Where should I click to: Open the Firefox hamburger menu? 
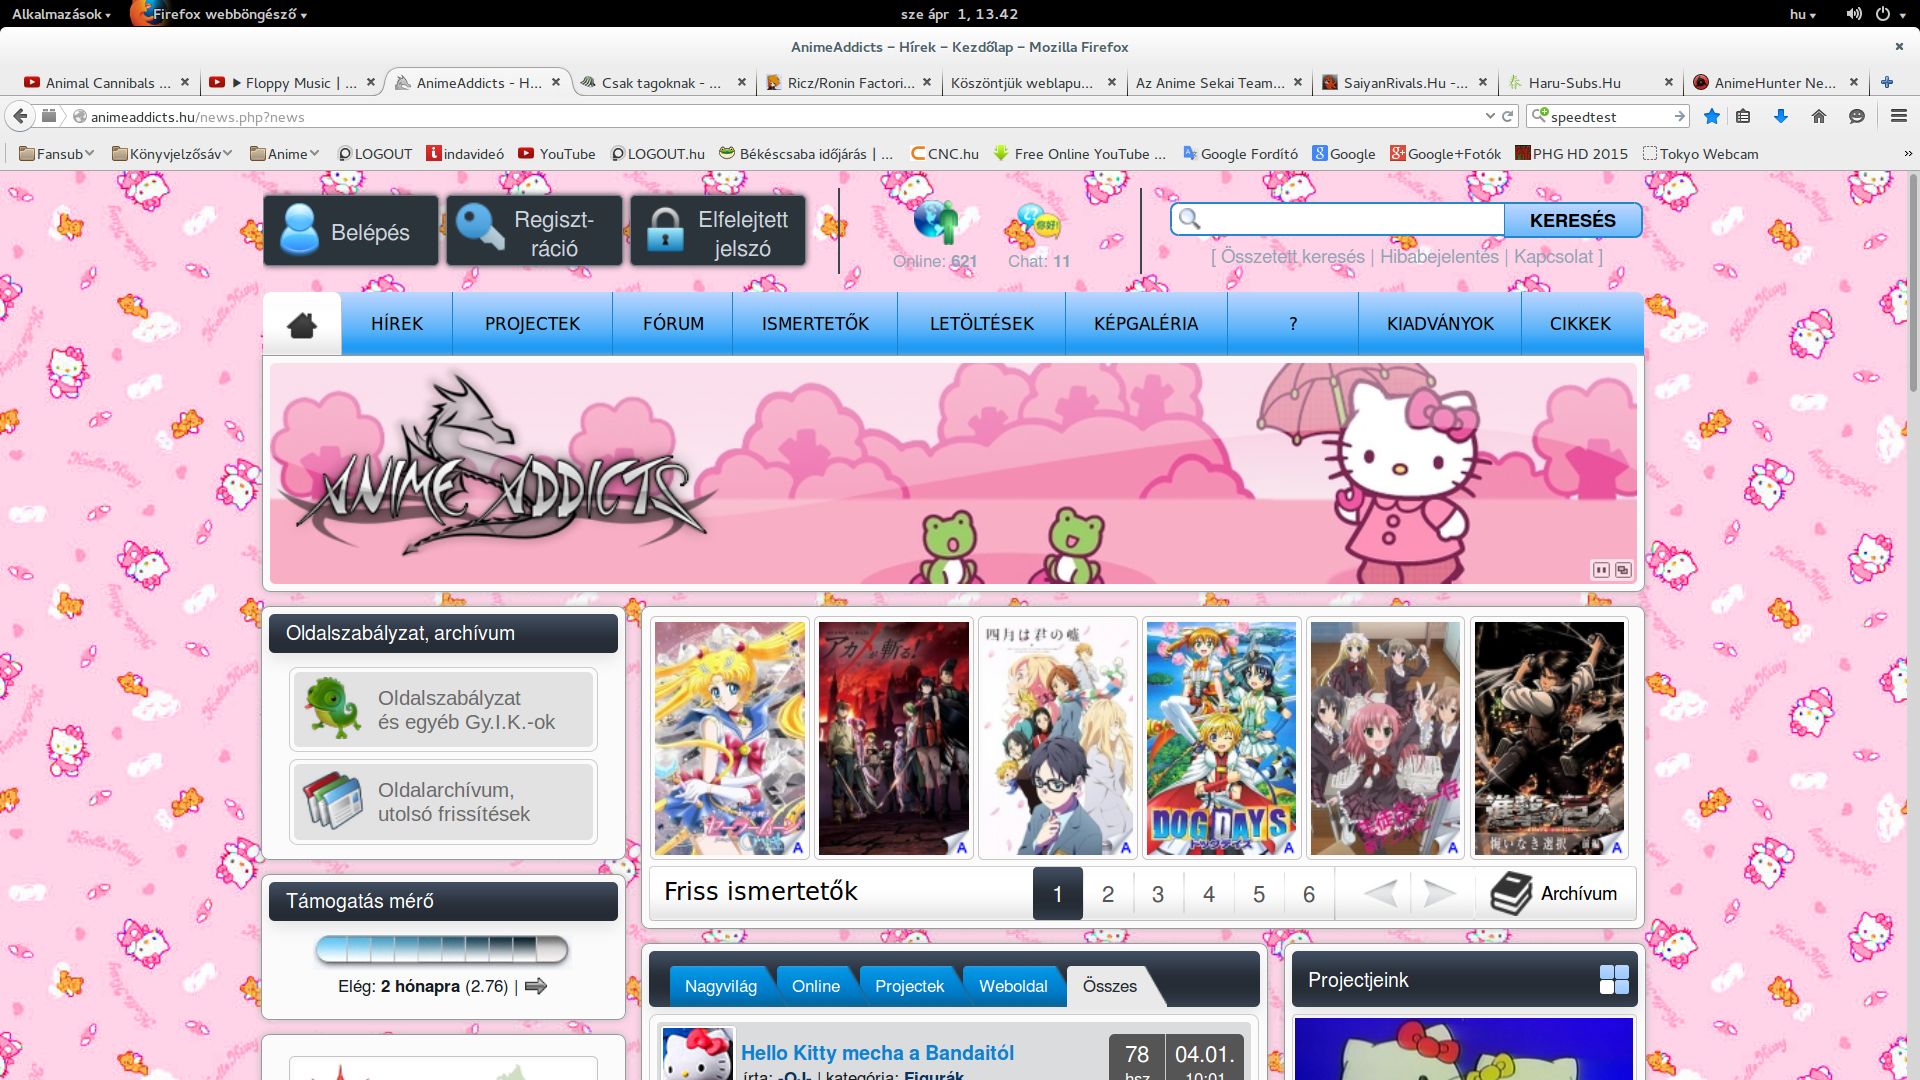pos(1899,117)
